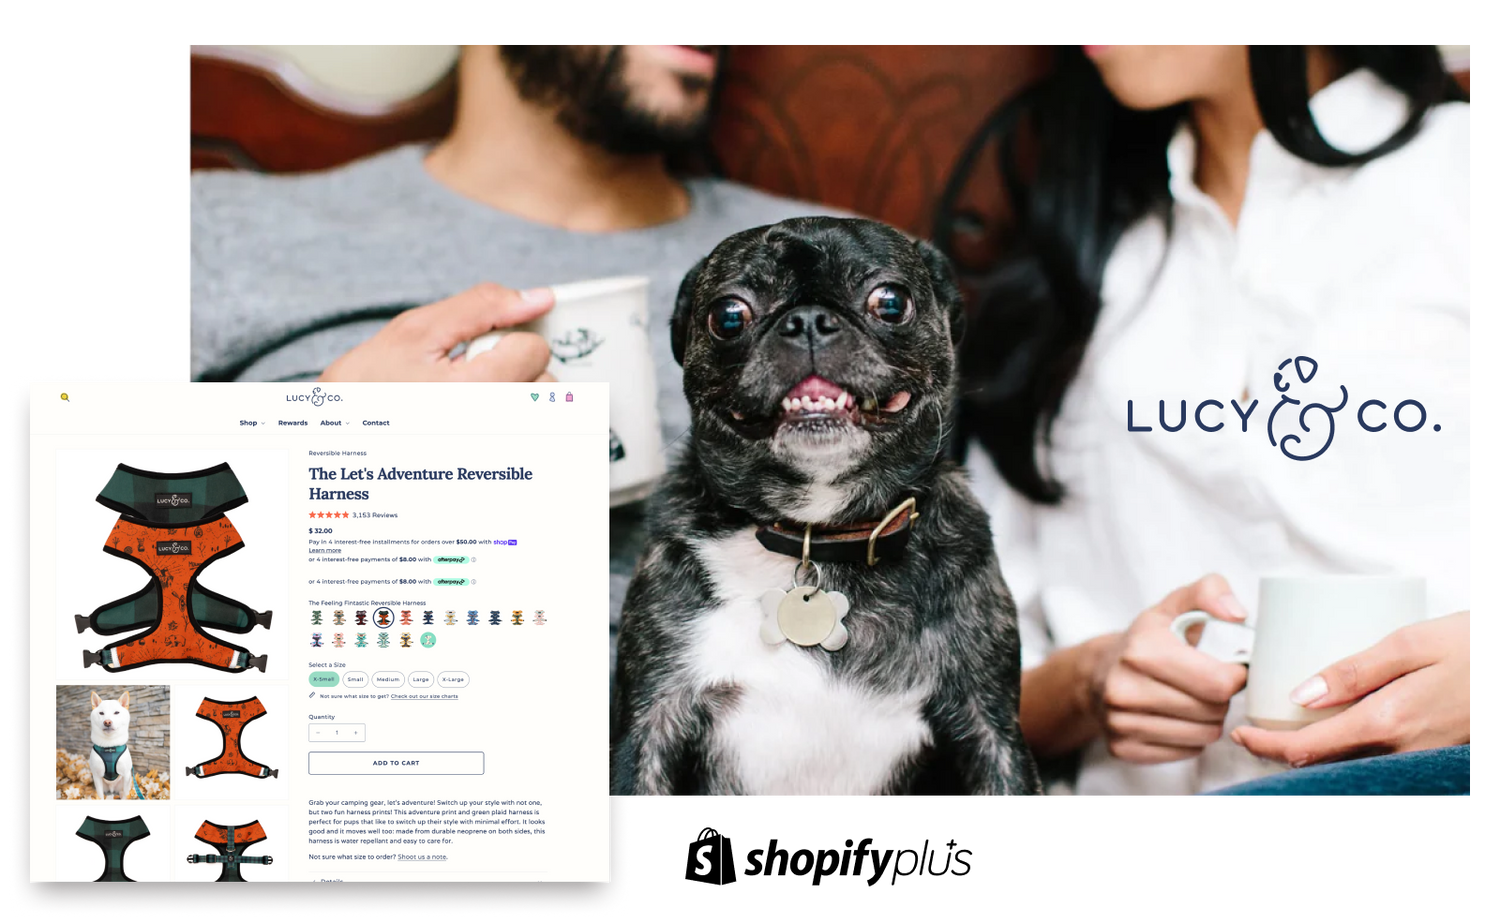This screenshot has width=1500, height=923.
Task: Follow the Learn more link under Shop Pay
Action: 325,551
